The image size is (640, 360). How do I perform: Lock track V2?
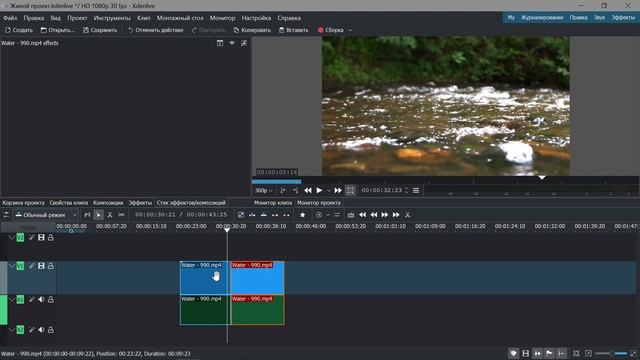(x=51, y=237)
